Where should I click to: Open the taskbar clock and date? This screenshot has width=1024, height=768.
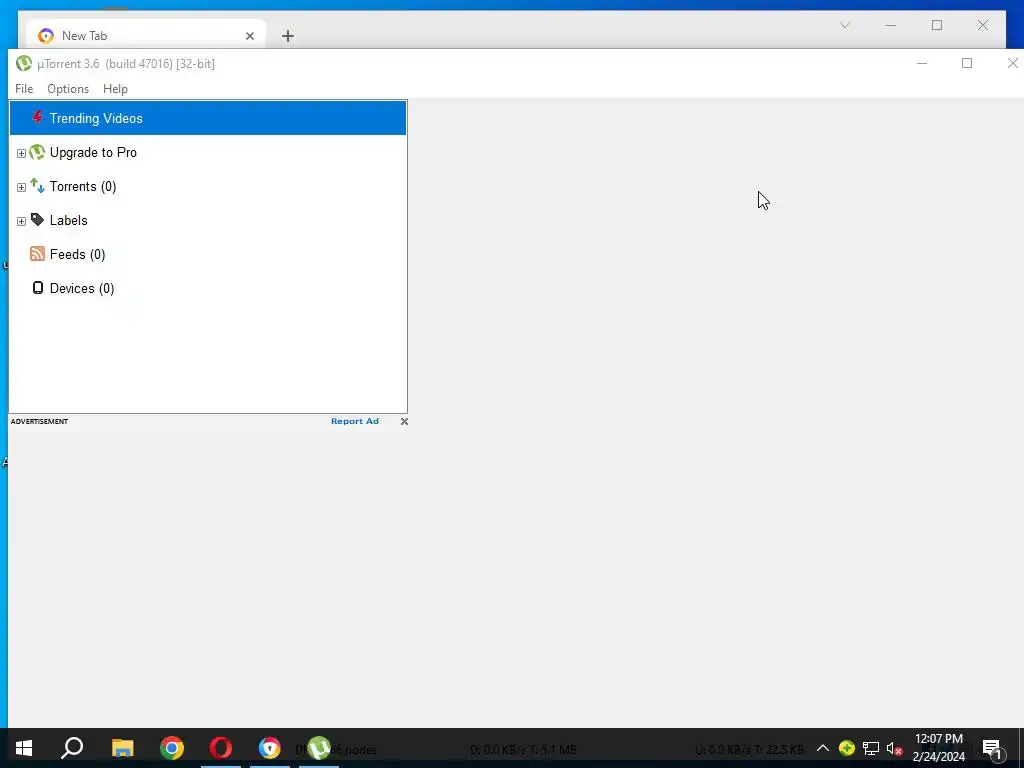(939, 748)
